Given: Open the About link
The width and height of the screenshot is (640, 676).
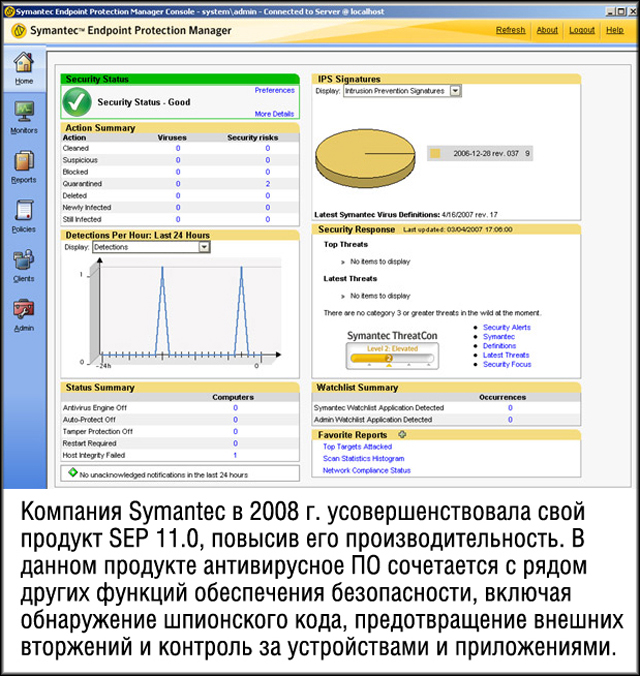Looking at the screenshot, I should pos(547,30).
